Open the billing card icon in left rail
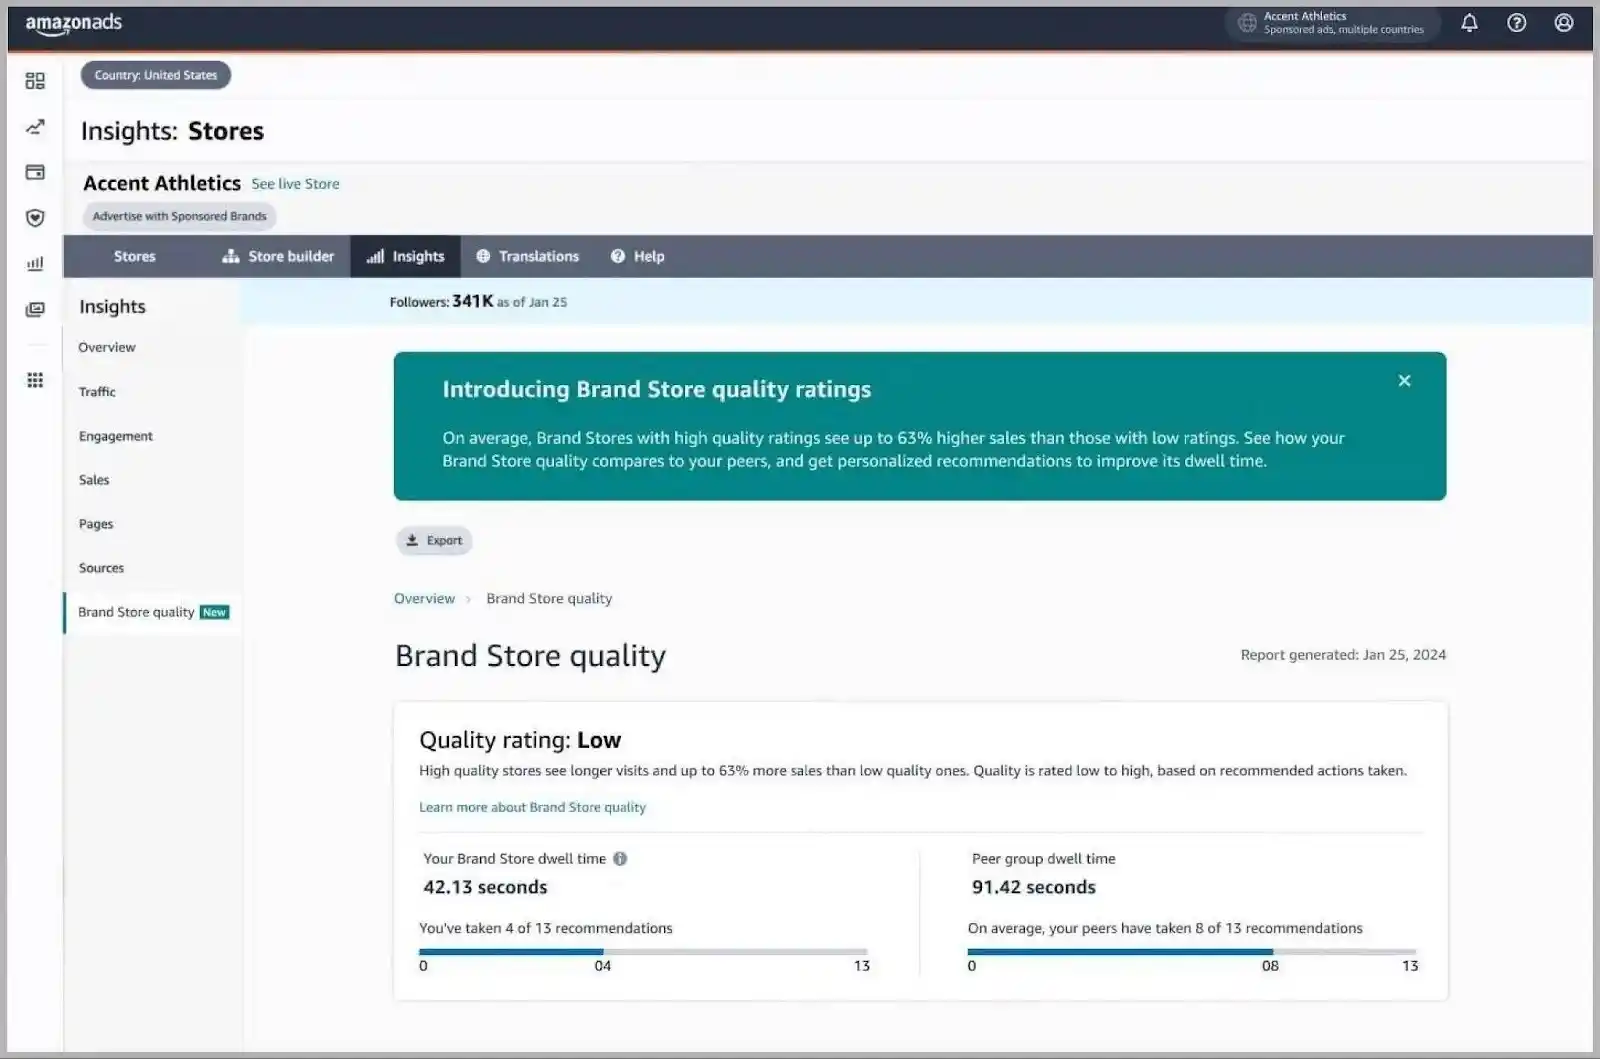Image resolution: width=1600 pixels, height=1059 pixels. coord(35,172)
